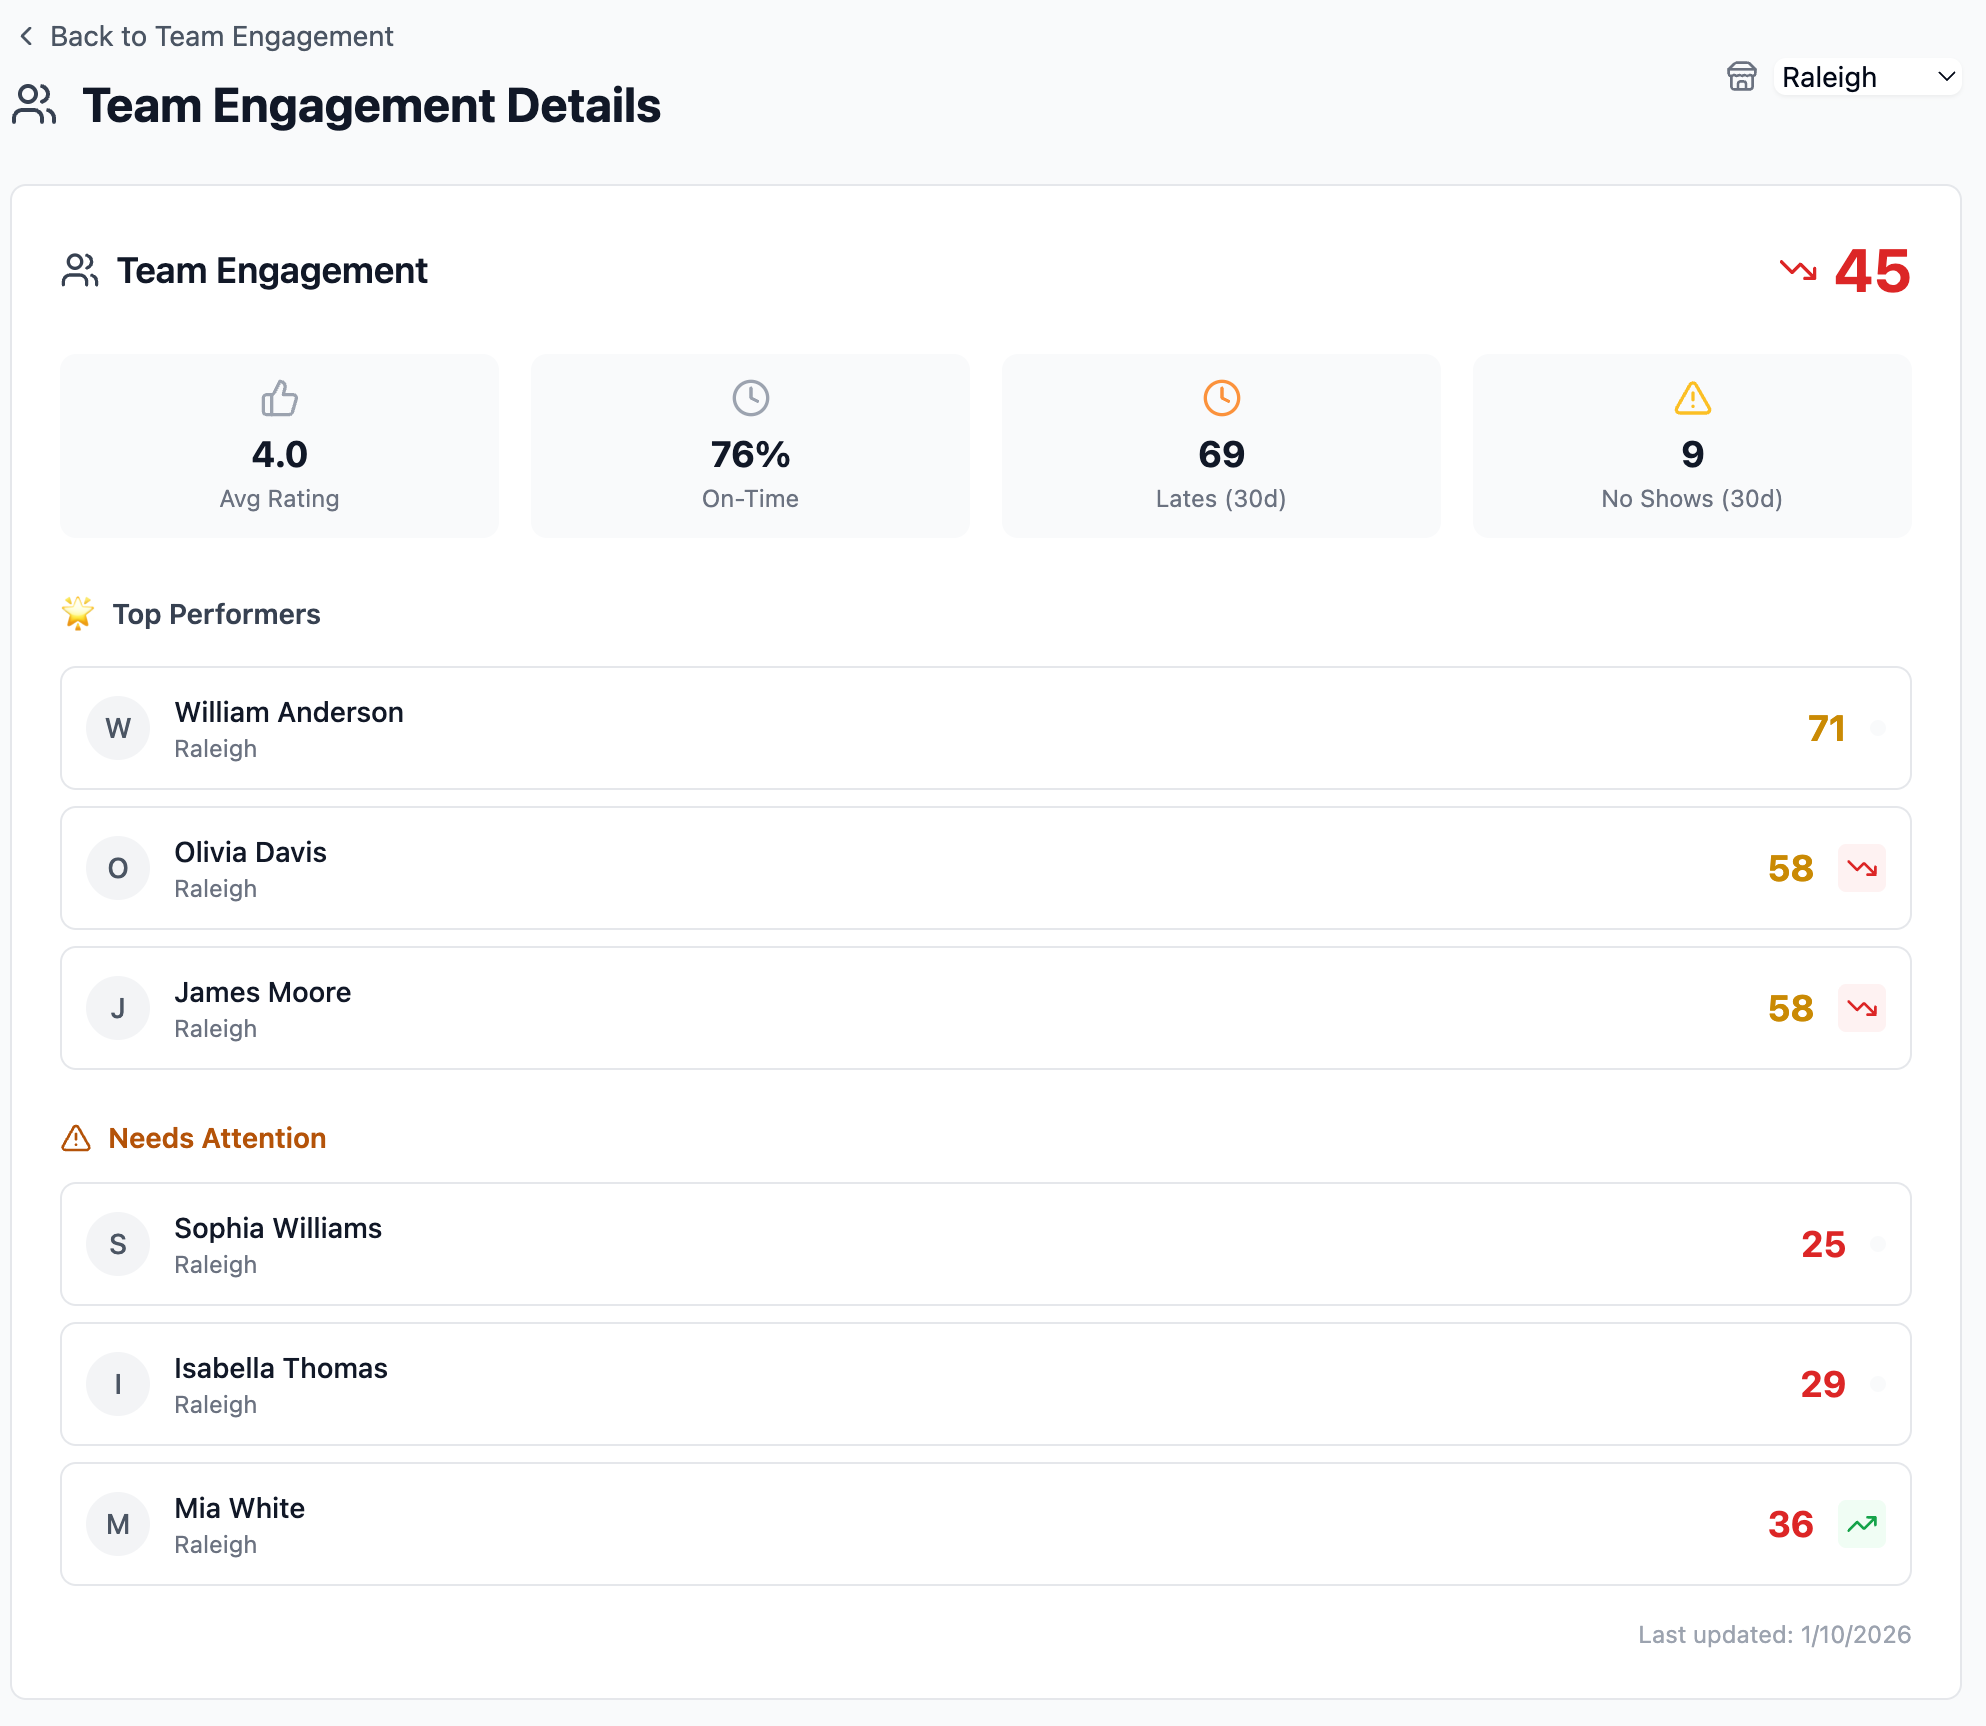Click the W avatar for William Anderson
1986x1726 pixels.
click(x=118, y=728)
